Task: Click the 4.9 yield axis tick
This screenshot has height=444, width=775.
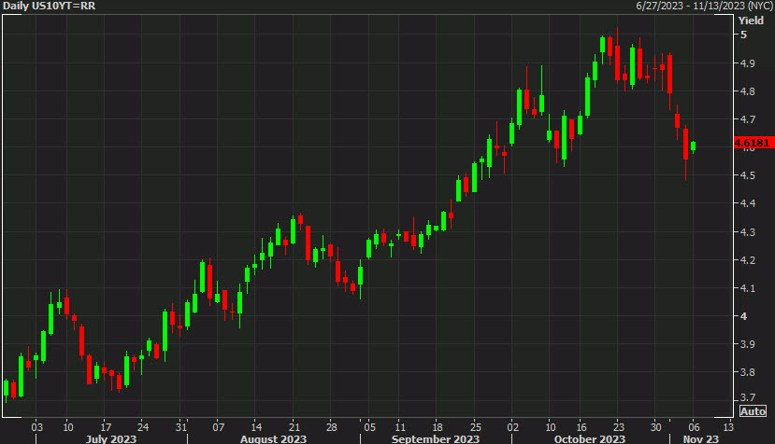Action: pyautogui.click(x=747, y=63)
